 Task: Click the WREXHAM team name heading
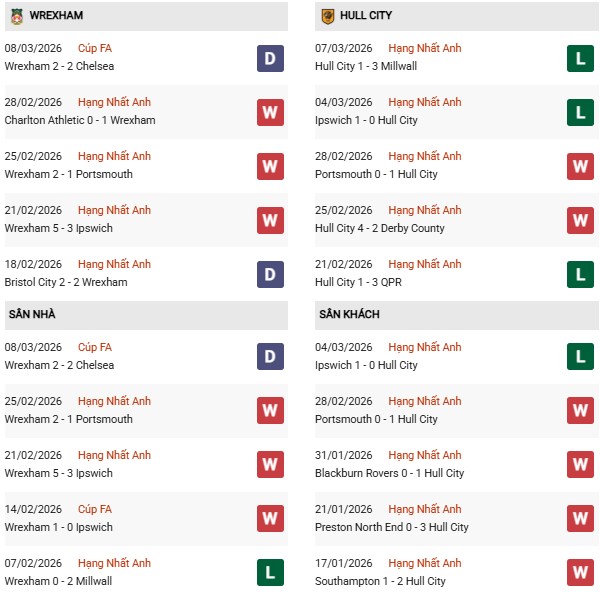pos(56,15)
